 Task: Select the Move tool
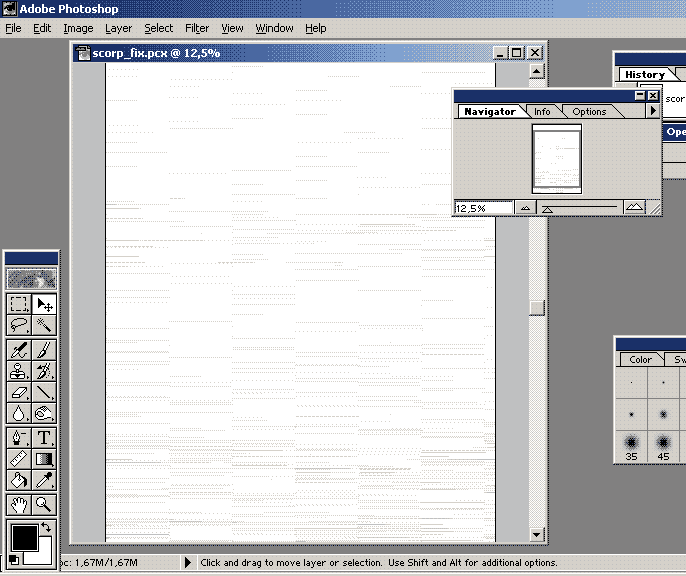click(45, 304)
